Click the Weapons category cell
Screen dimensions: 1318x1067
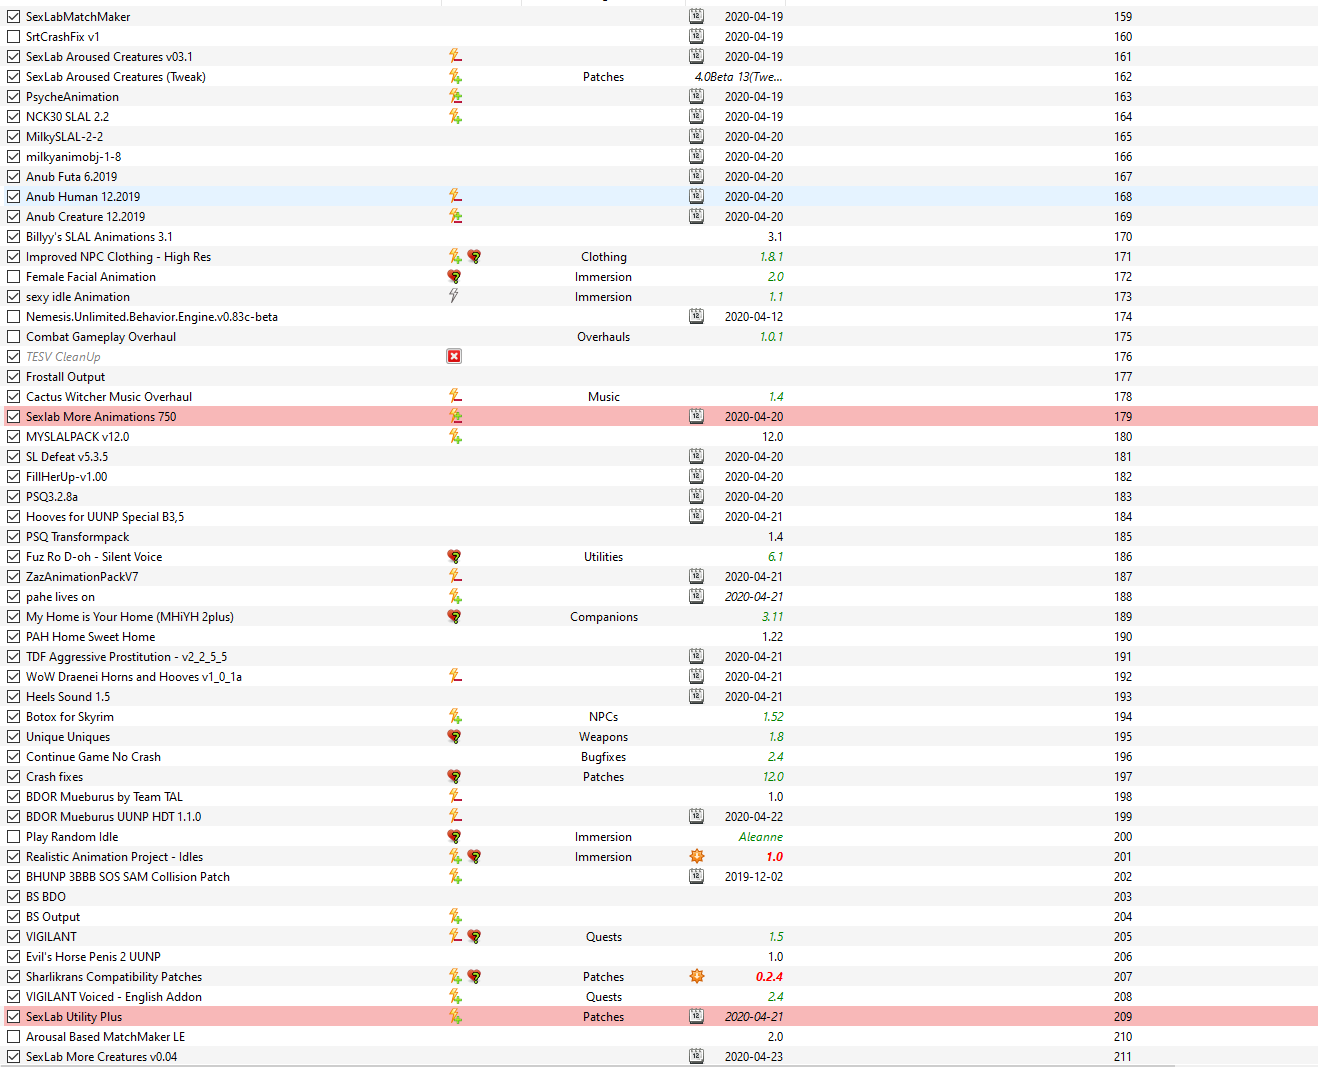click(604, 737)
